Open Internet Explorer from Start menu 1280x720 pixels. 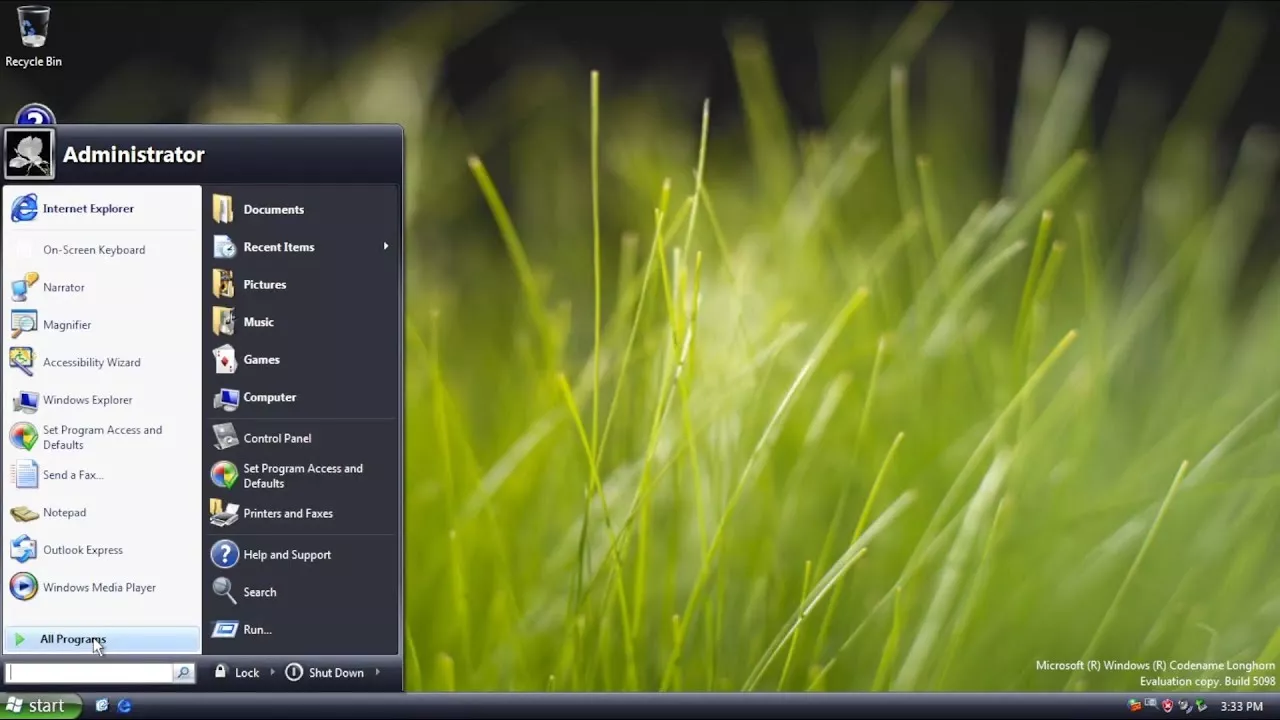coord(87,208)
